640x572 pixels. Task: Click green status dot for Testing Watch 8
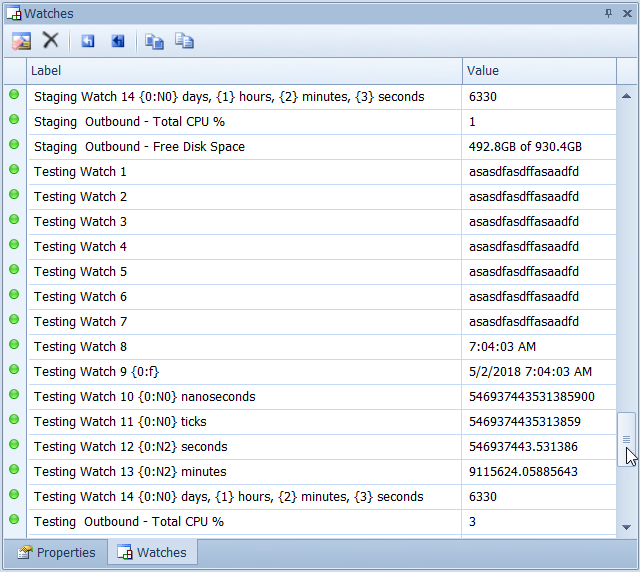(x=14, y=345)
